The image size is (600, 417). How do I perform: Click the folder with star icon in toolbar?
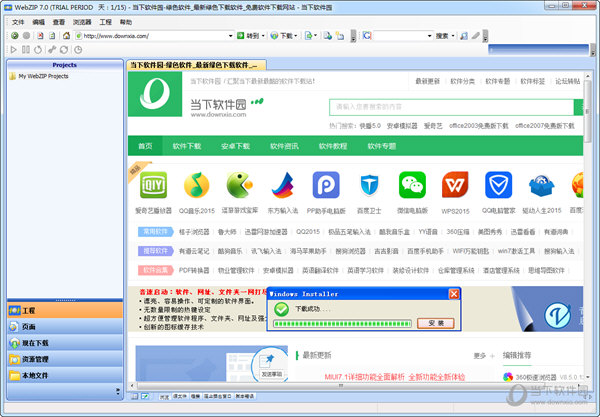340,36
